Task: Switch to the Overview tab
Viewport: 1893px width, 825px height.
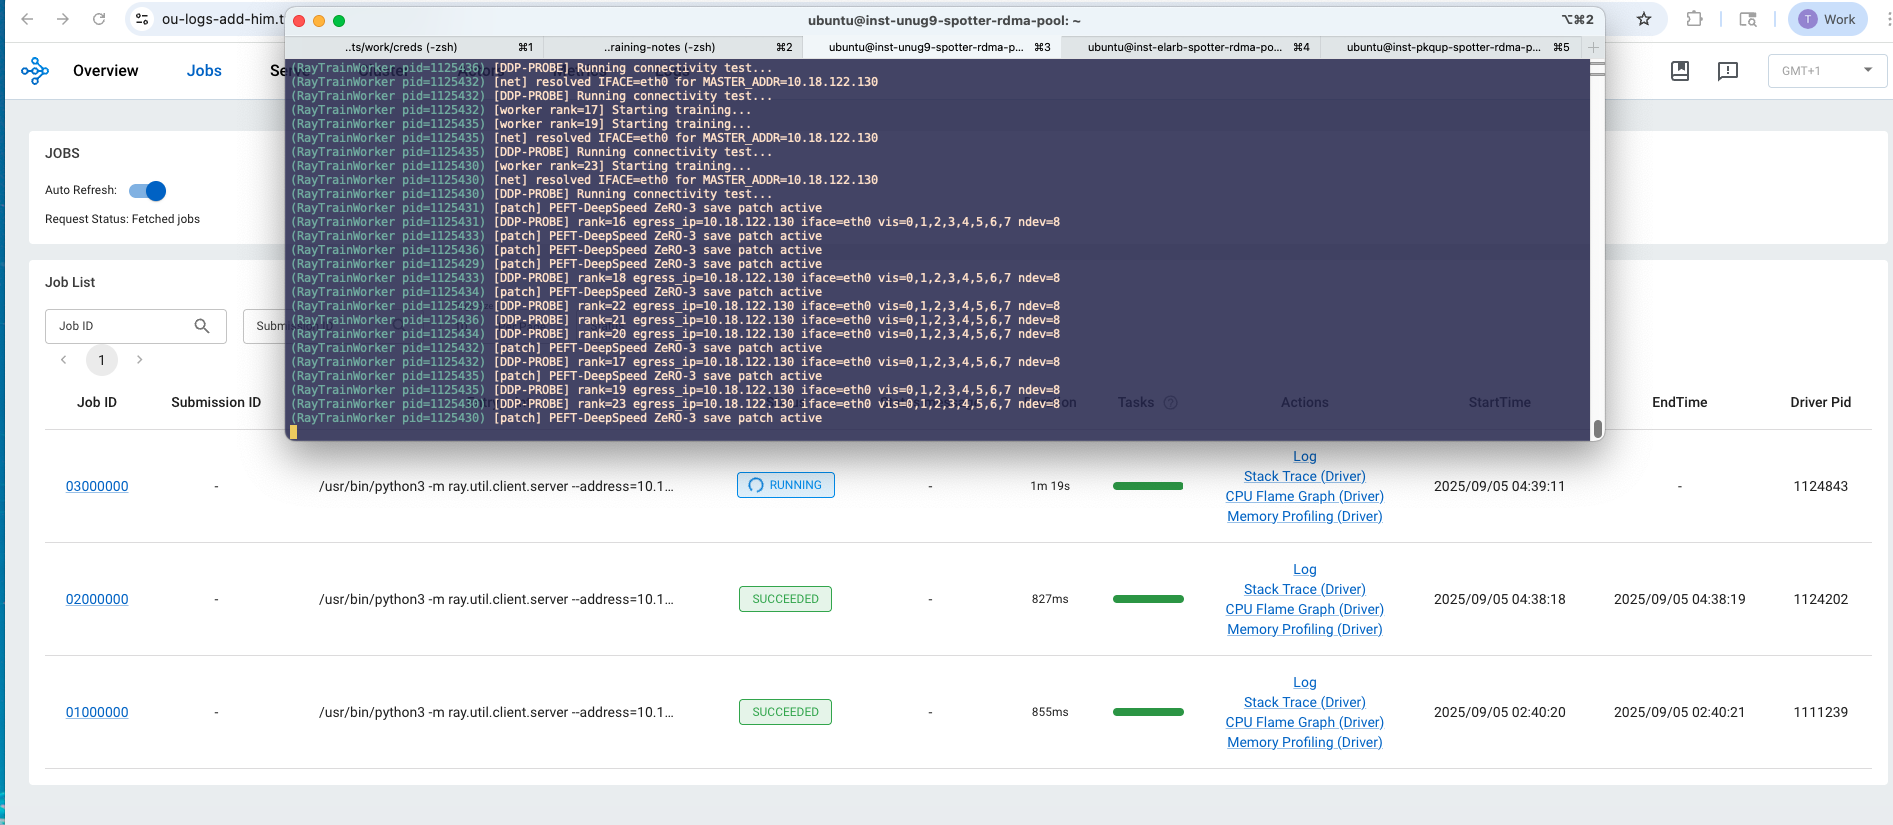Action: (x=105, y=71)
